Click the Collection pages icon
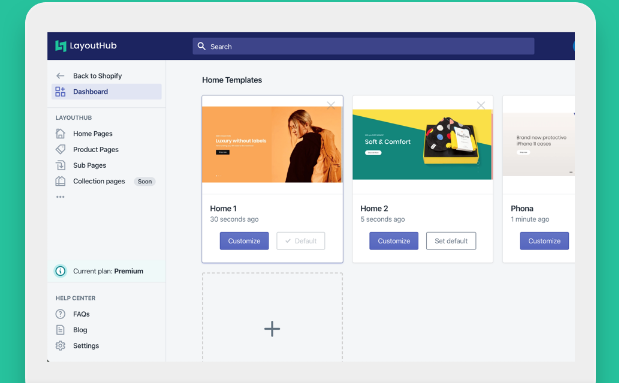619x383 pixels. coord(60,181)
